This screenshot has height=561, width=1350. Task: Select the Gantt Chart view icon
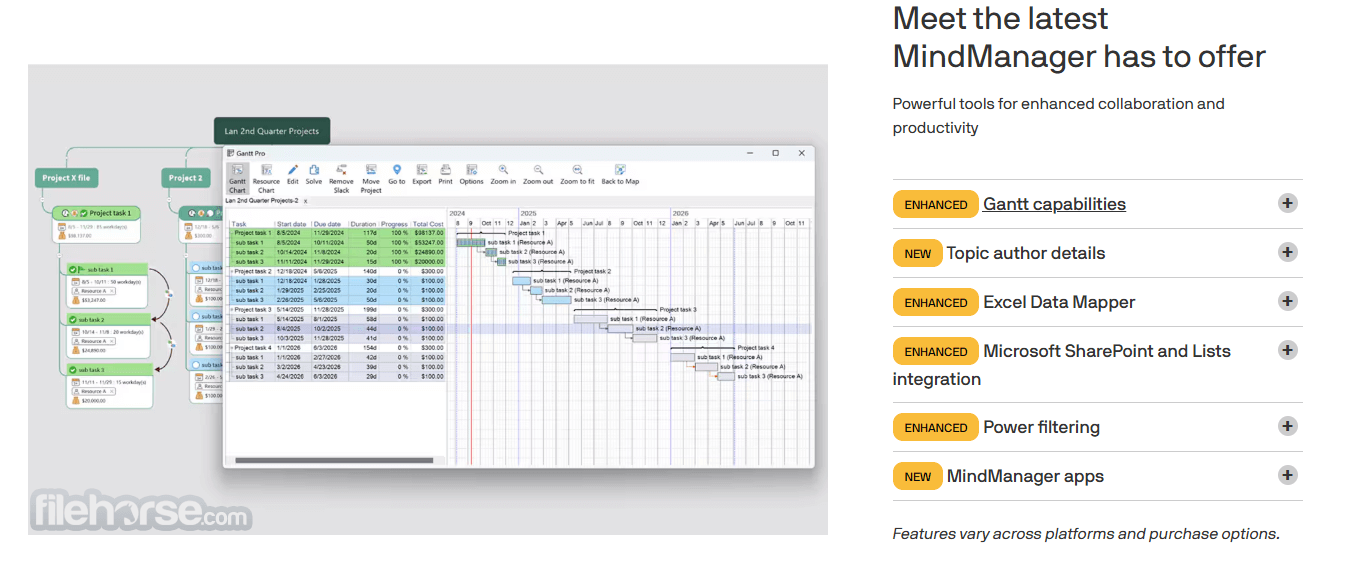click(x=238, y=178)
